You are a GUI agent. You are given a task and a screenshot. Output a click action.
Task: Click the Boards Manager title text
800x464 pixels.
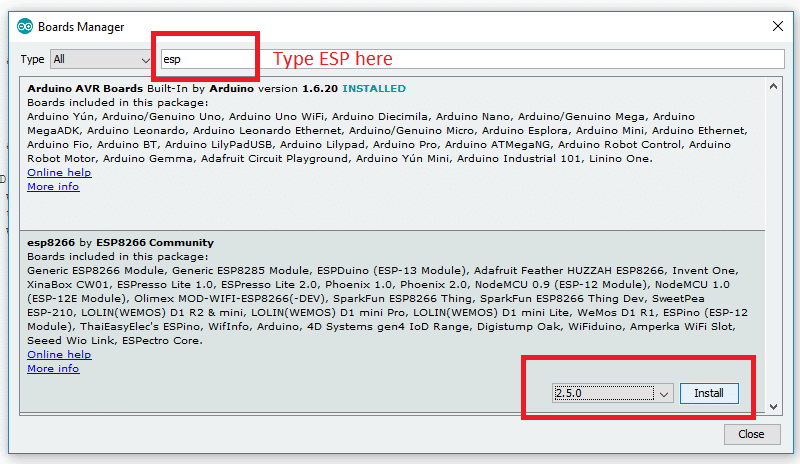point(81,27)
